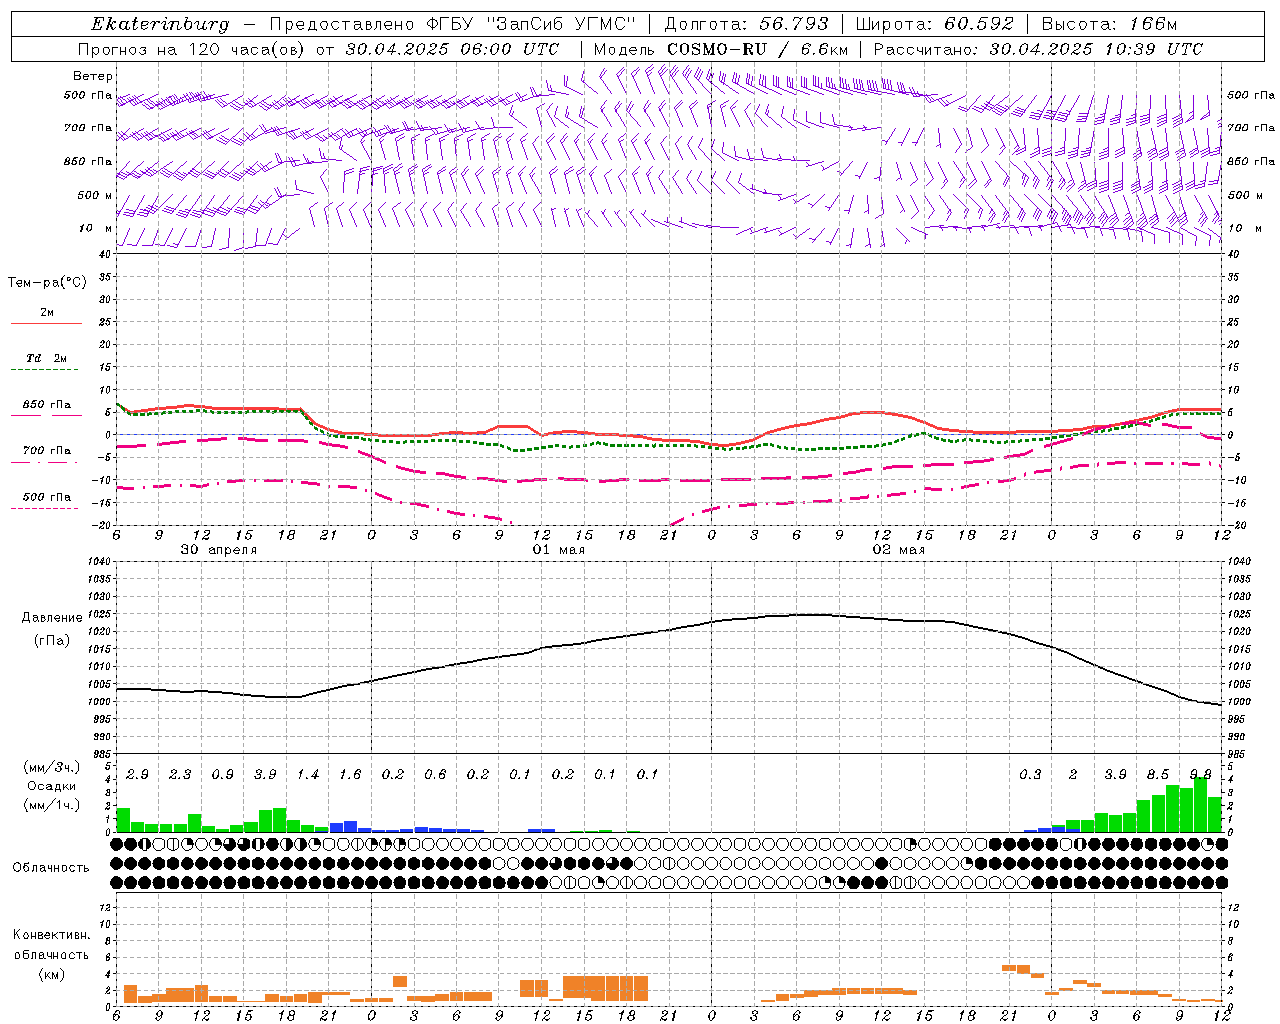The image size is (1280, 1024).
Task: Click the 'Ветер' wind panel label
Action: pos(93,76)
